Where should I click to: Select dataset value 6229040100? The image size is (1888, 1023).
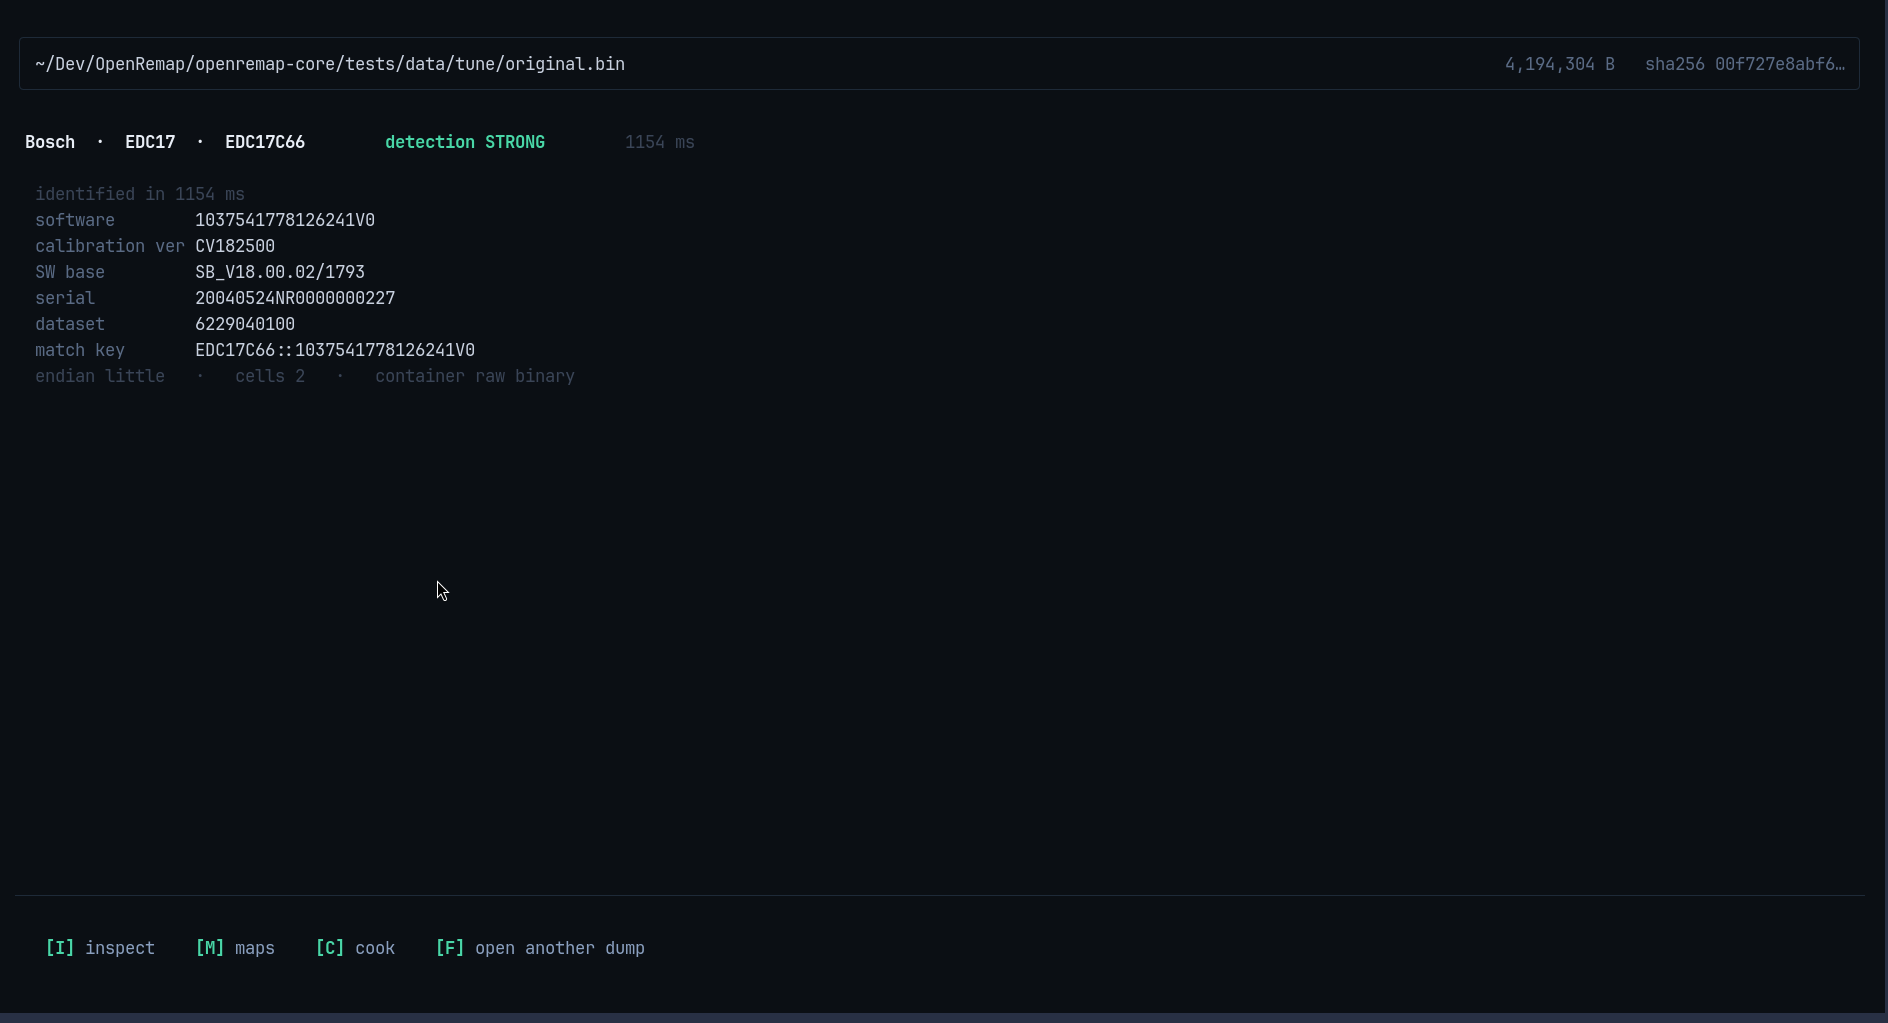click(x=245, y=324)
